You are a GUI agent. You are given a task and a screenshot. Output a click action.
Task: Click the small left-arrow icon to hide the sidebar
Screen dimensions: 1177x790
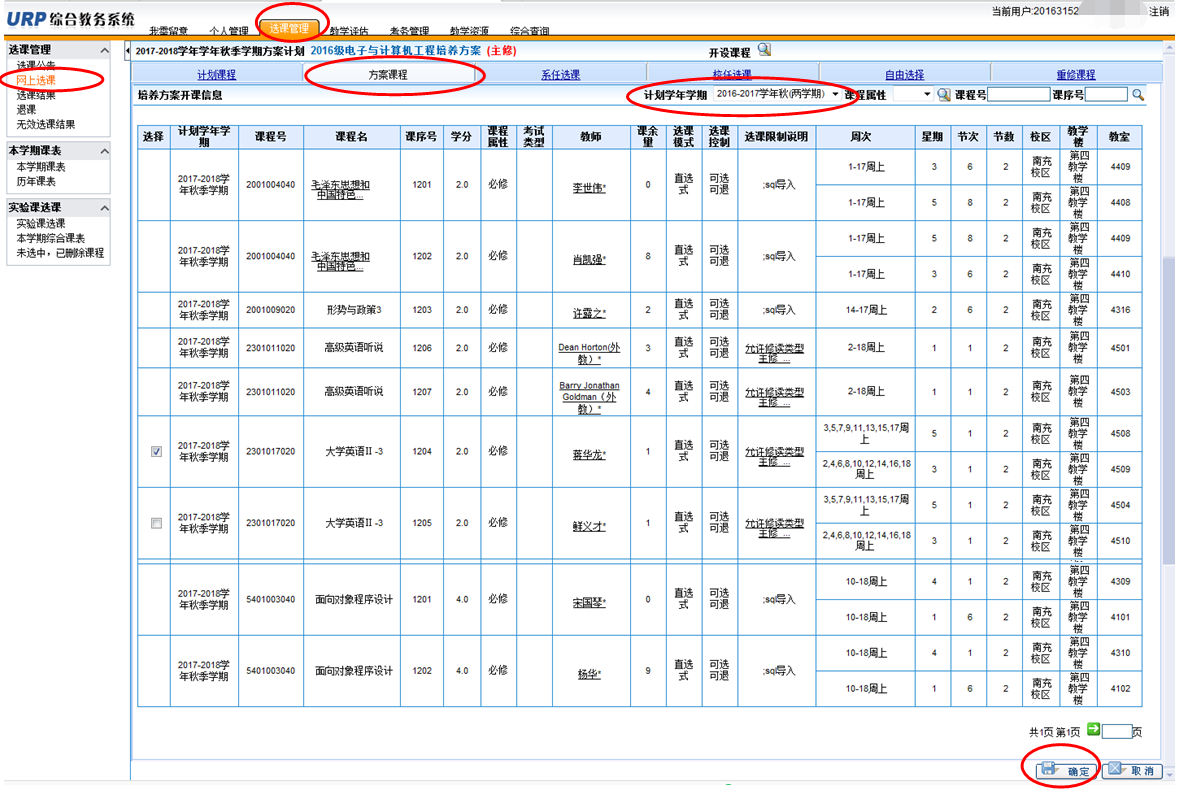(x=128, y=50)
